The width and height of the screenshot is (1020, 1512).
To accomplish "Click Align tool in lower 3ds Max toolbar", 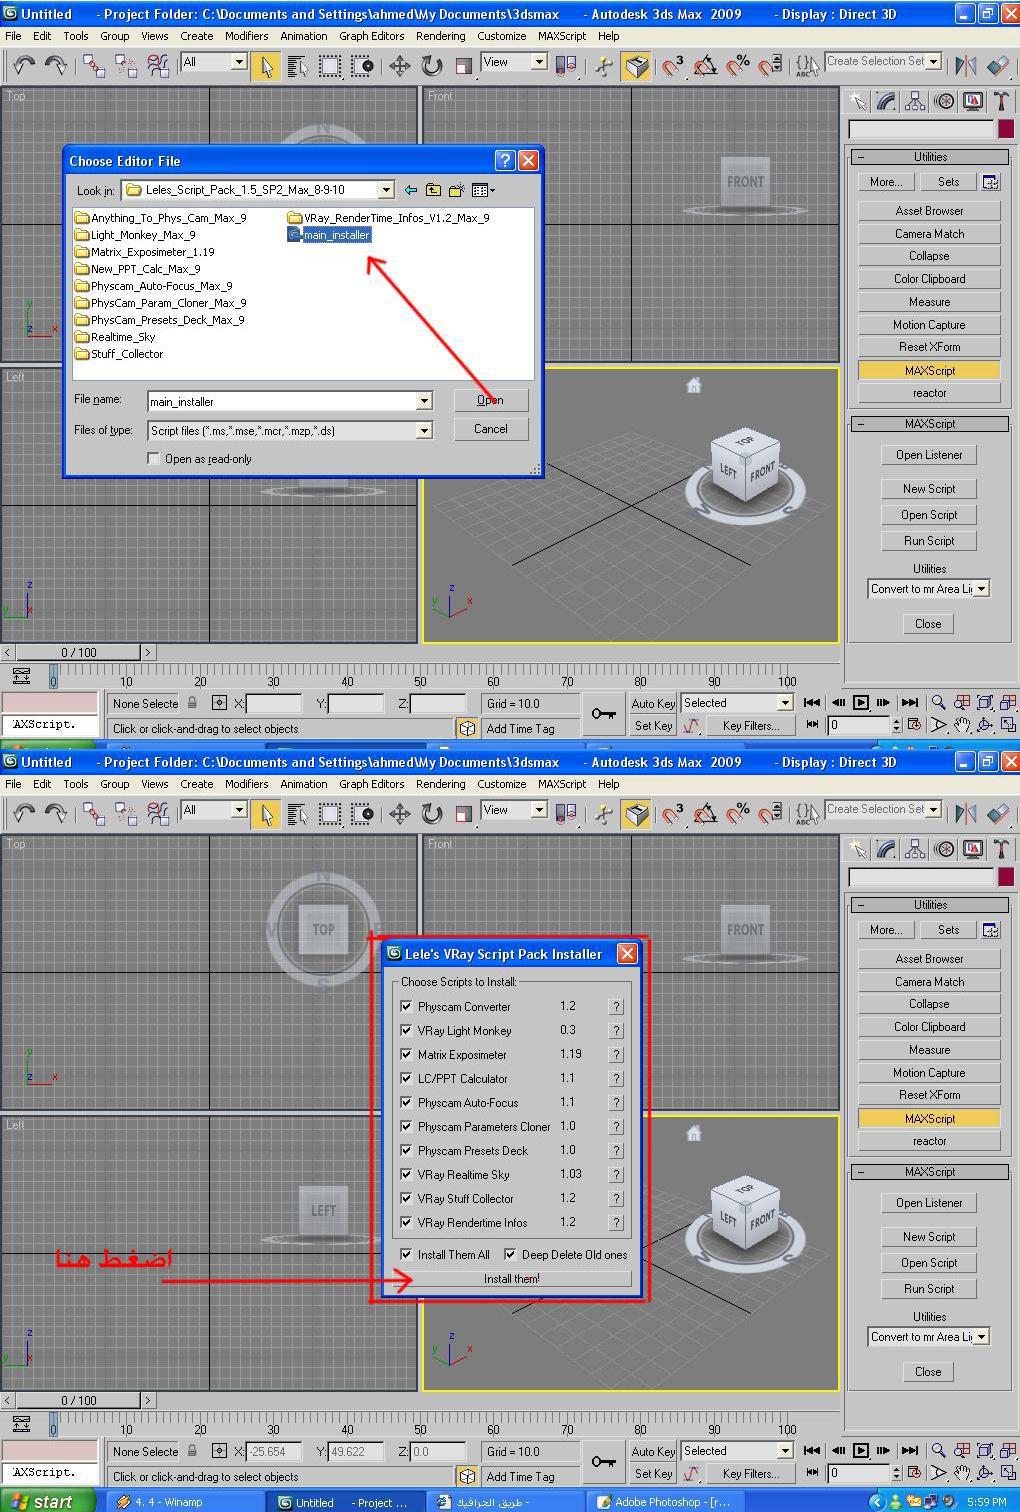I will (998, 814).
